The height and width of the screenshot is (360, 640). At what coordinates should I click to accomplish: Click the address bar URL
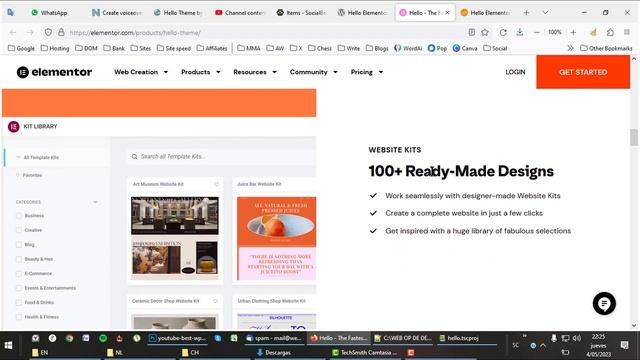(135, 33)
